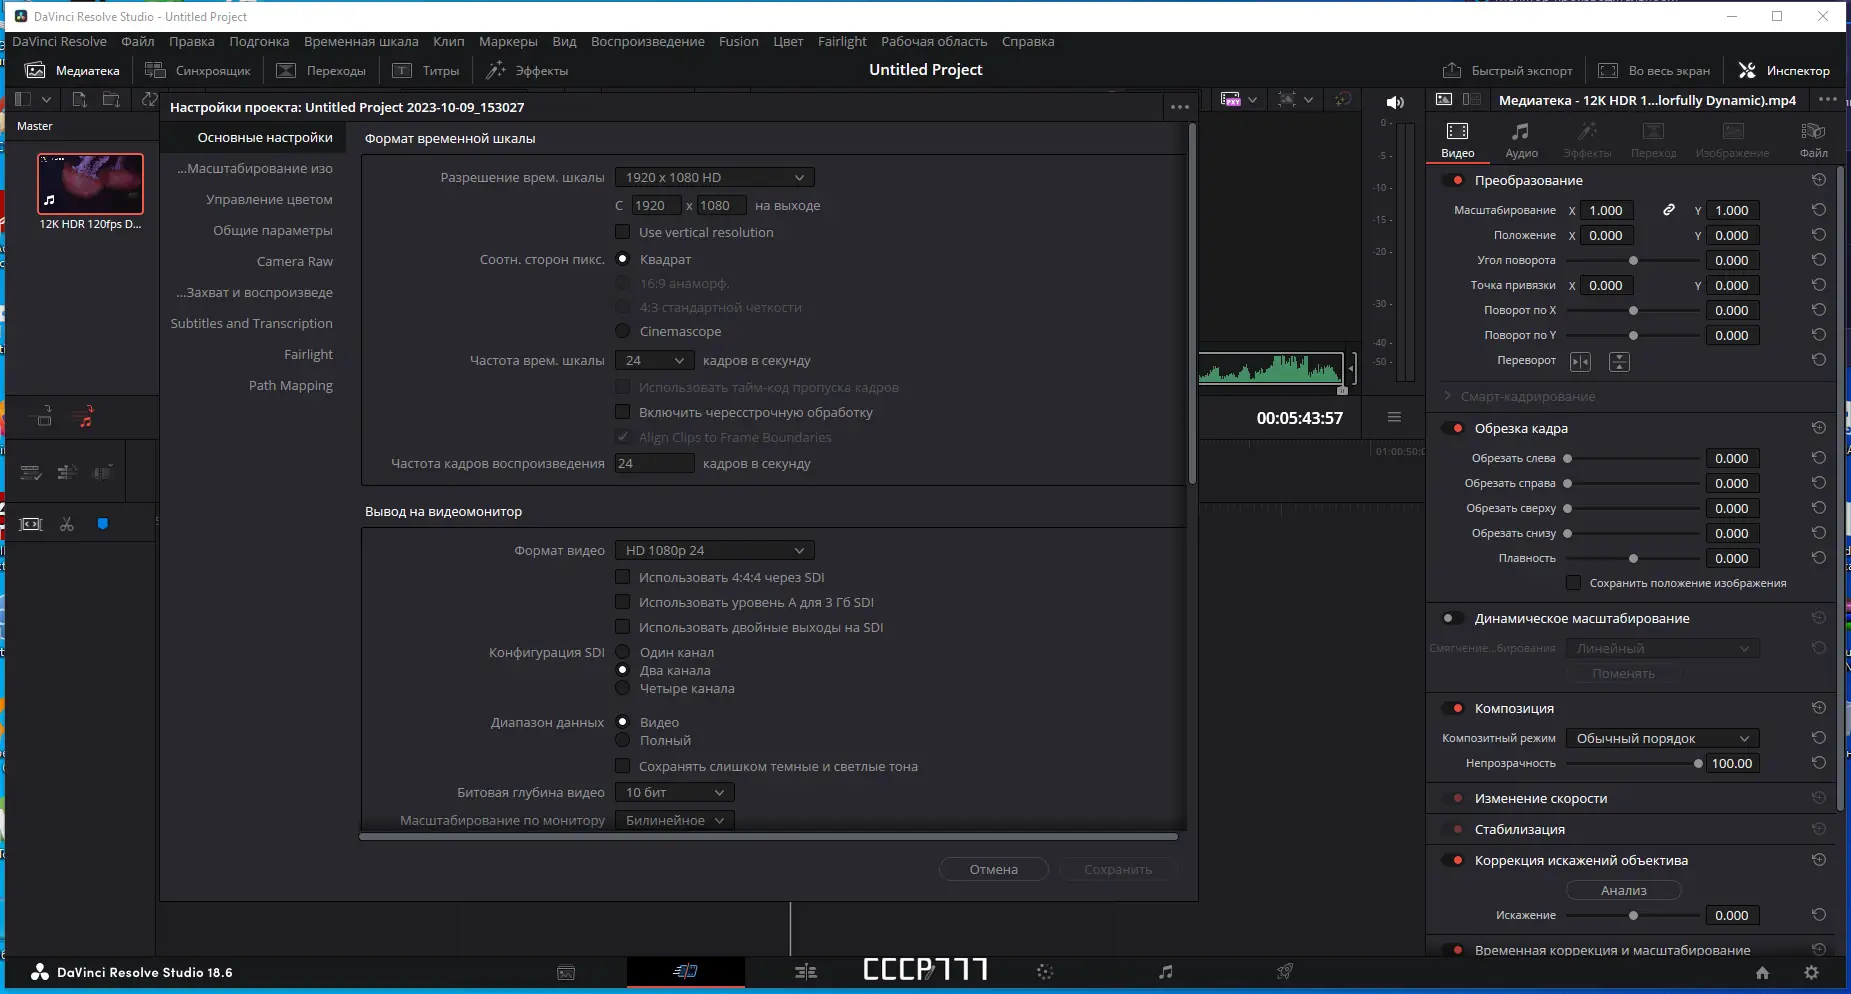
Task: Switch to the Fairlight page in bottom bar
Action: pos(1164,971)
